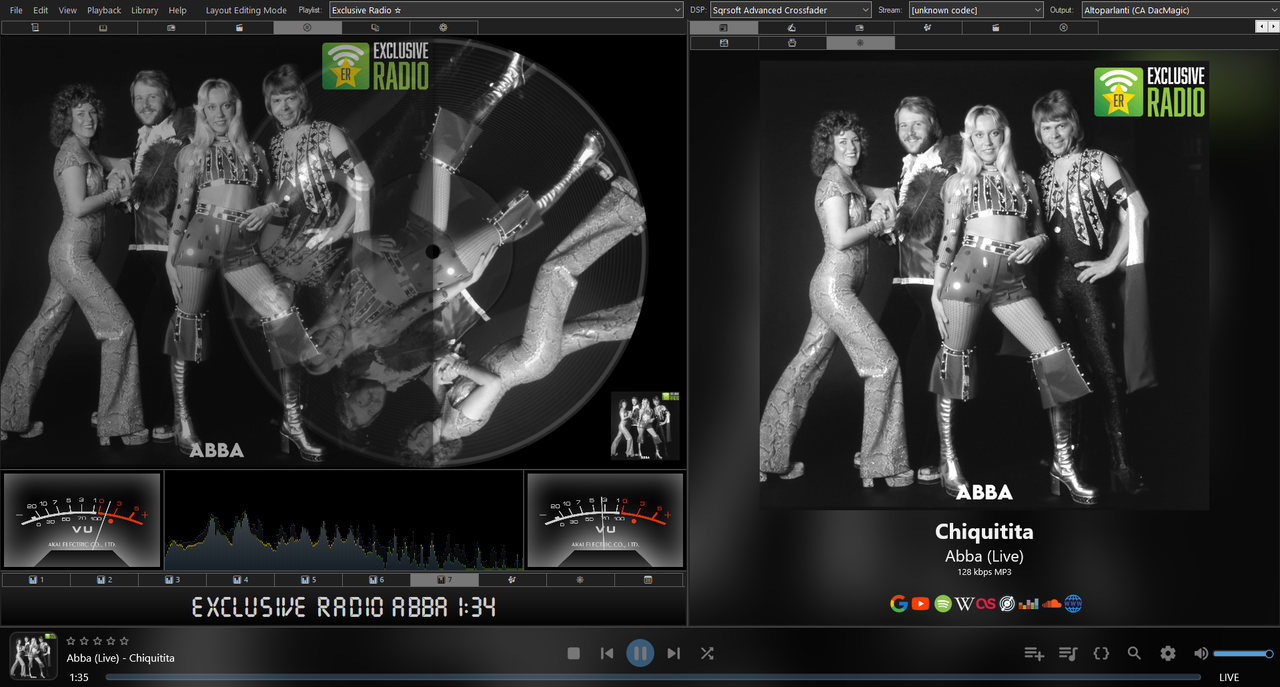This screenshot has height=687, width=1280.
Task: Toggle Layout Editing Mode
Action: pos(246,10)
